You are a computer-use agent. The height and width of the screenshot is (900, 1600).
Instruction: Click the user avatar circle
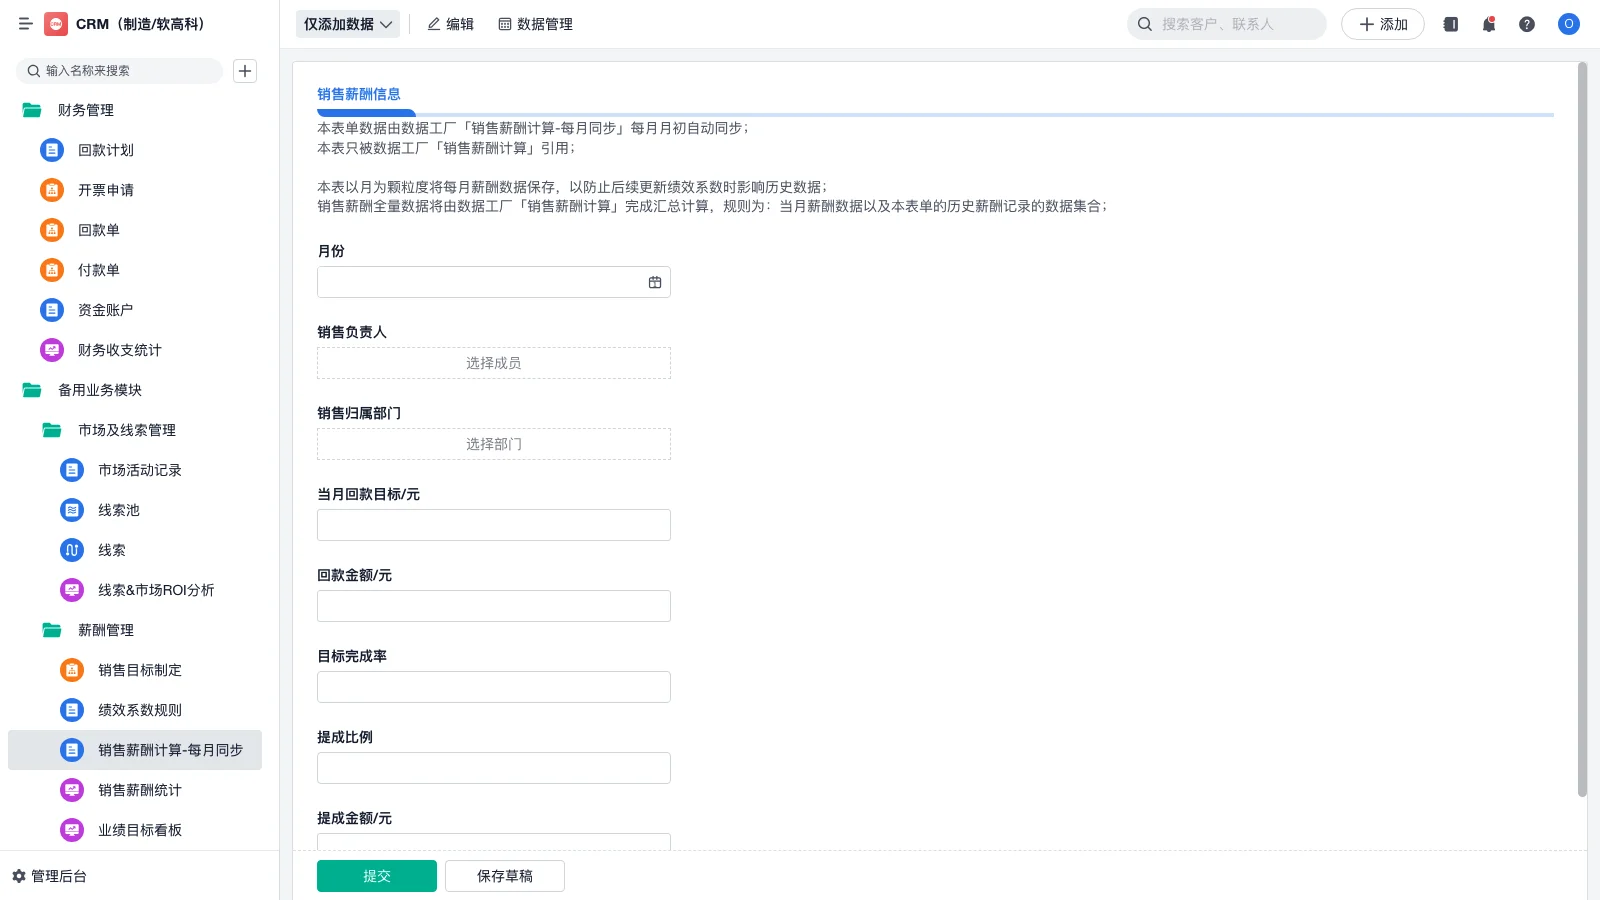click(1568, 24)
